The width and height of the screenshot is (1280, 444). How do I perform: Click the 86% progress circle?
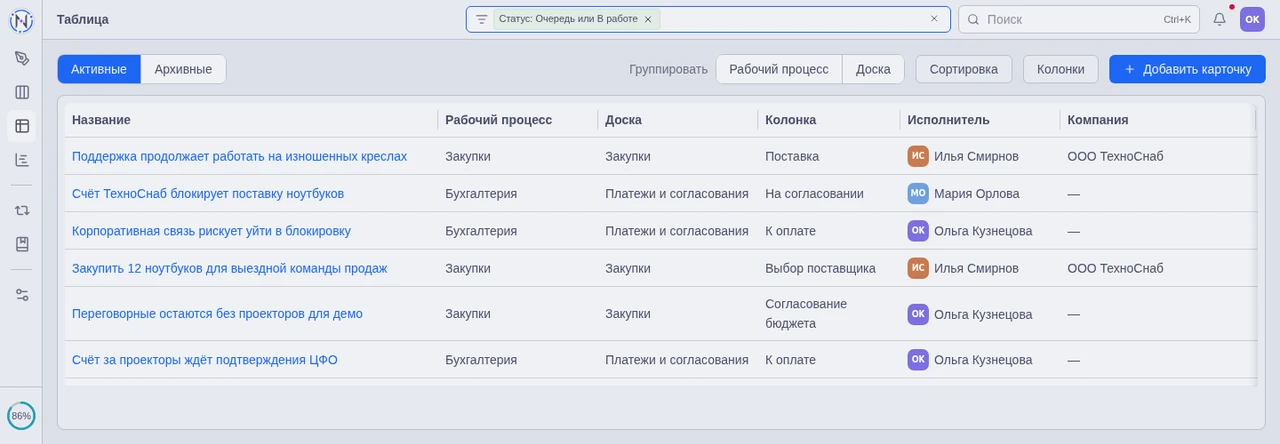pyautogui.click(x=21, y=416)
